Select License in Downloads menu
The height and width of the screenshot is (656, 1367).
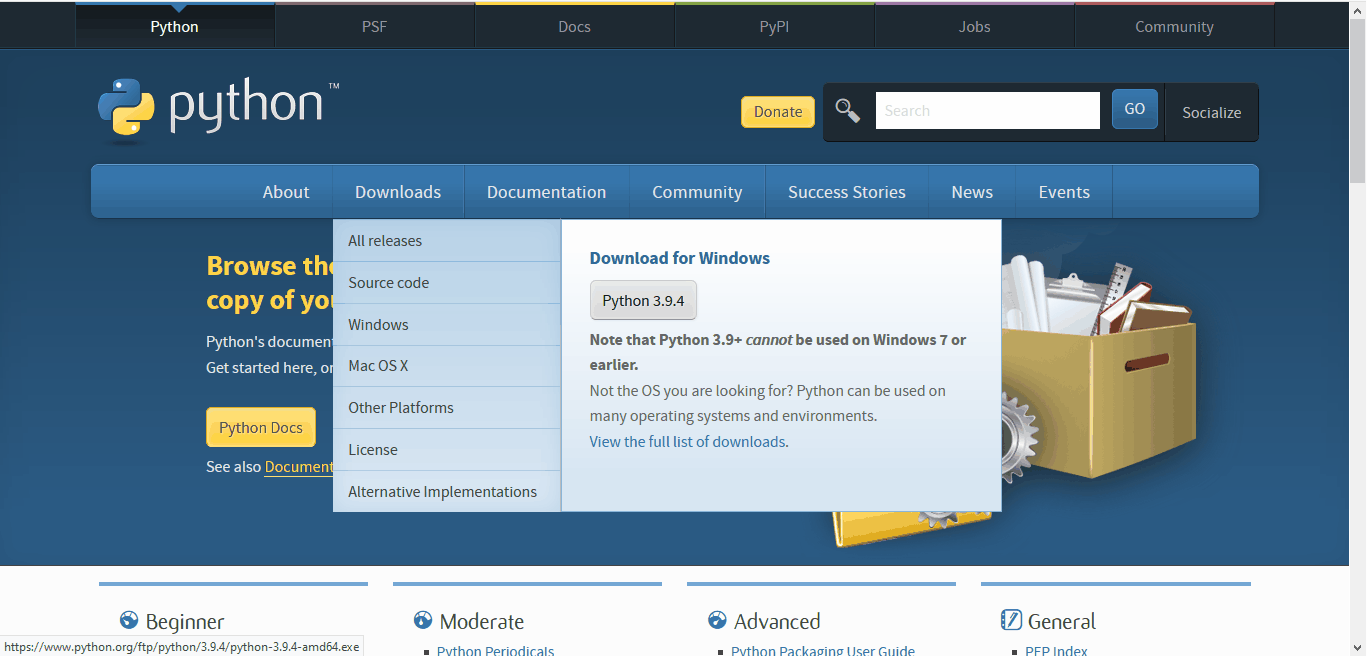[447, 450]
